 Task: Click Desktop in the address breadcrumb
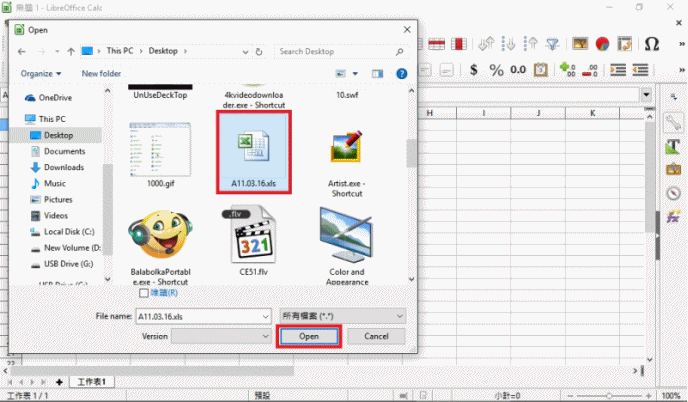[x=163, y=51]
